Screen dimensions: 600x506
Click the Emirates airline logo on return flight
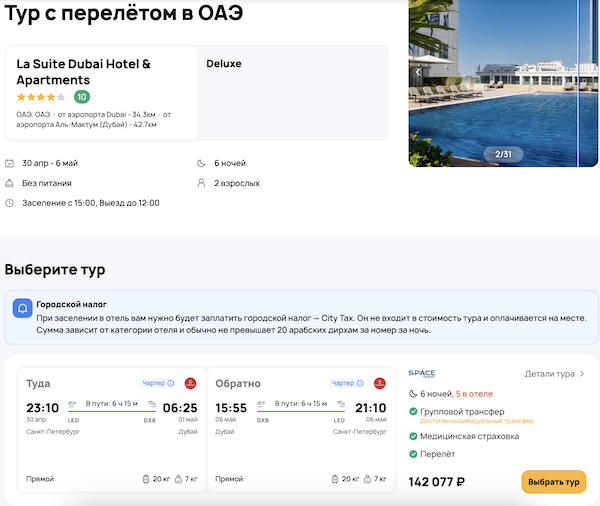pyautogui.click(x=380, y=383)
